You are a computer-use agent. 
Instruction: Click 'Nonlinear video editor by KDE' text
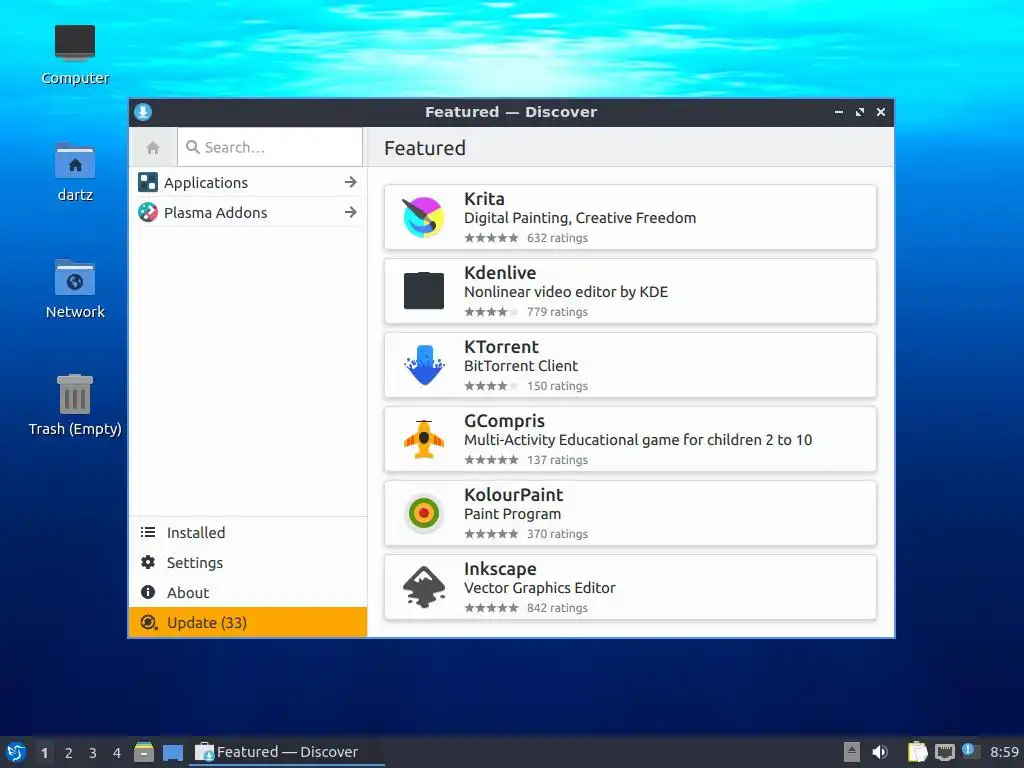coord(566,292)
